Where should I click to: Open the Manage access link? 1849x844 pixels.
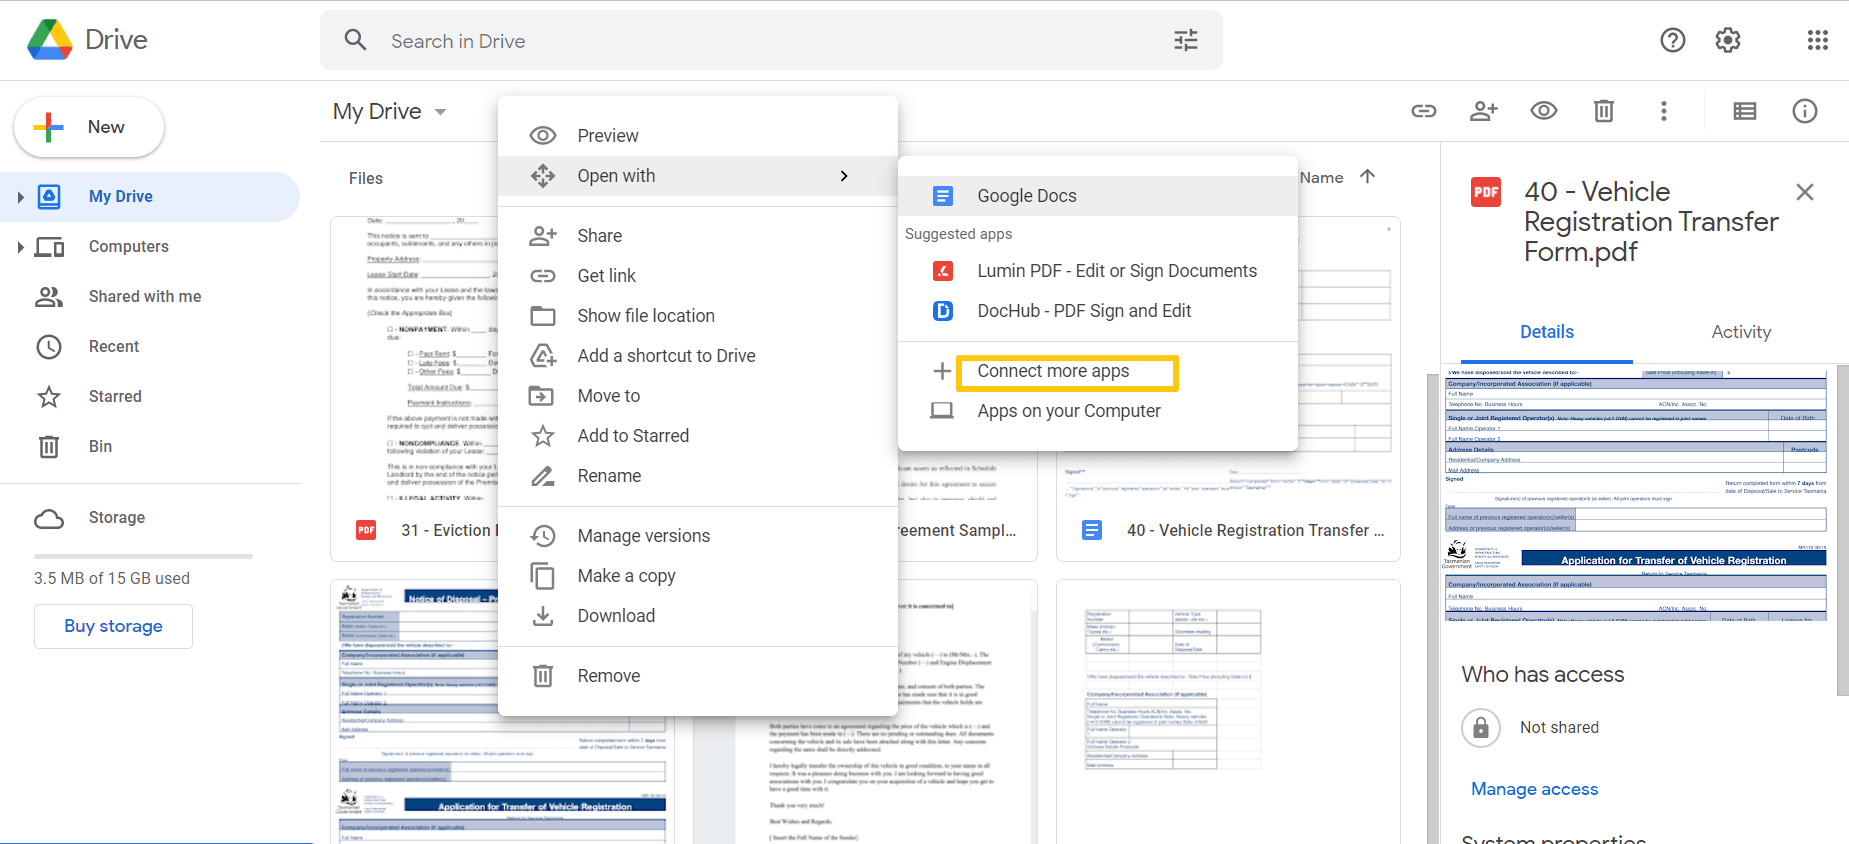coord(1535,789)
